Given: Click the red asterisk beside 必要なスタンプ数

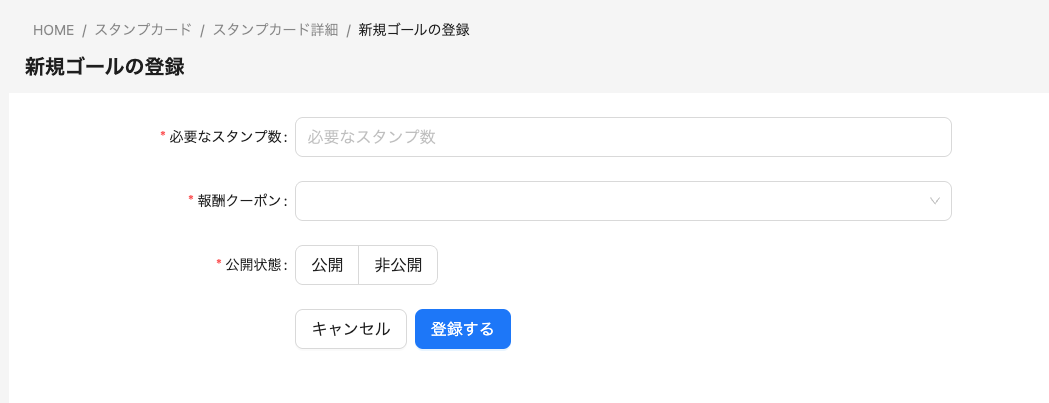Looking at the screenshot, I should (x=163, y=136).
